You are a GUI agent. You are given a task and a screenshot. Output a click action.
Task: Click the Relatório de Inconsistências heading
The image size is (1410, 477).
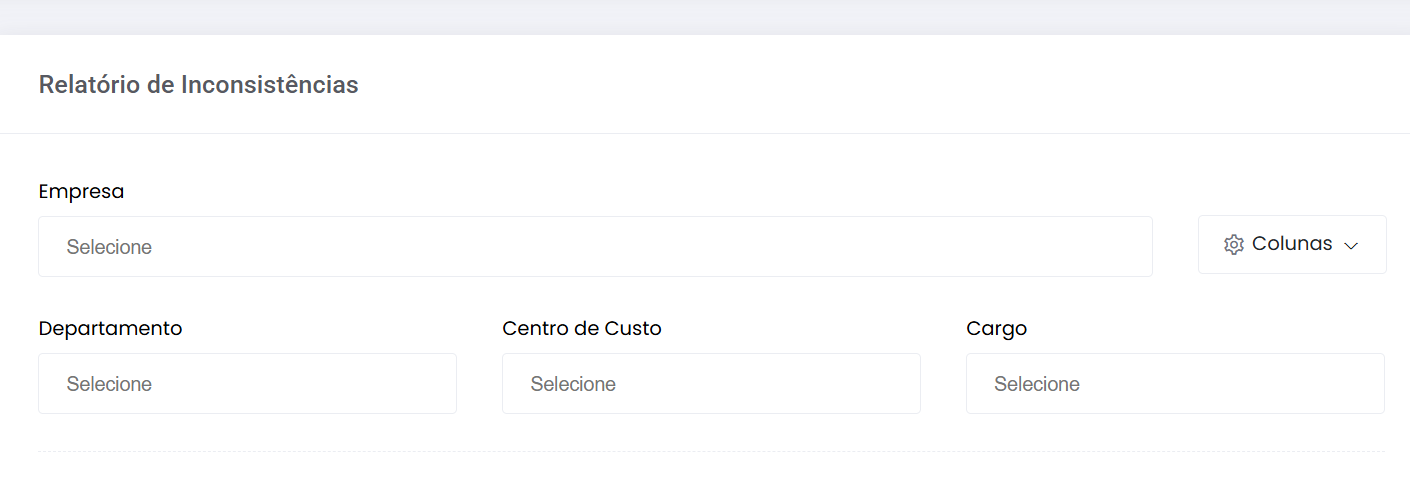[x=198, y=85]
